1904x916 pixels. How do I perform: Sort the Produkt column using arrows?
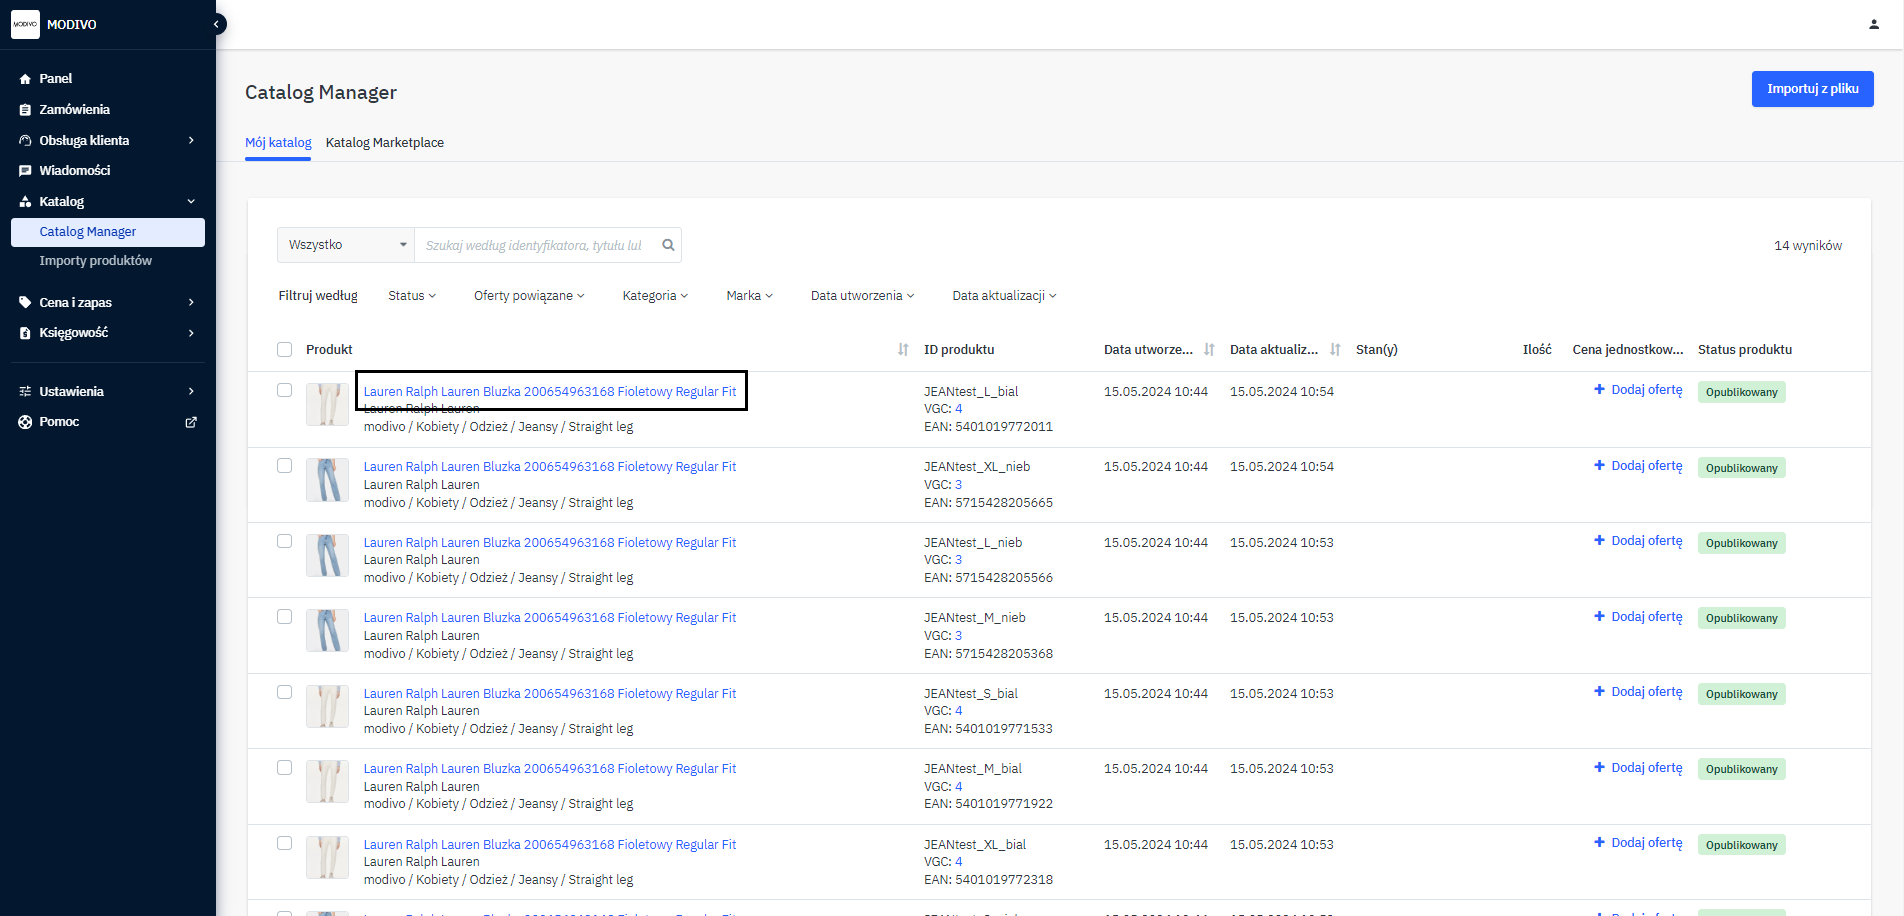coord(902,350)
